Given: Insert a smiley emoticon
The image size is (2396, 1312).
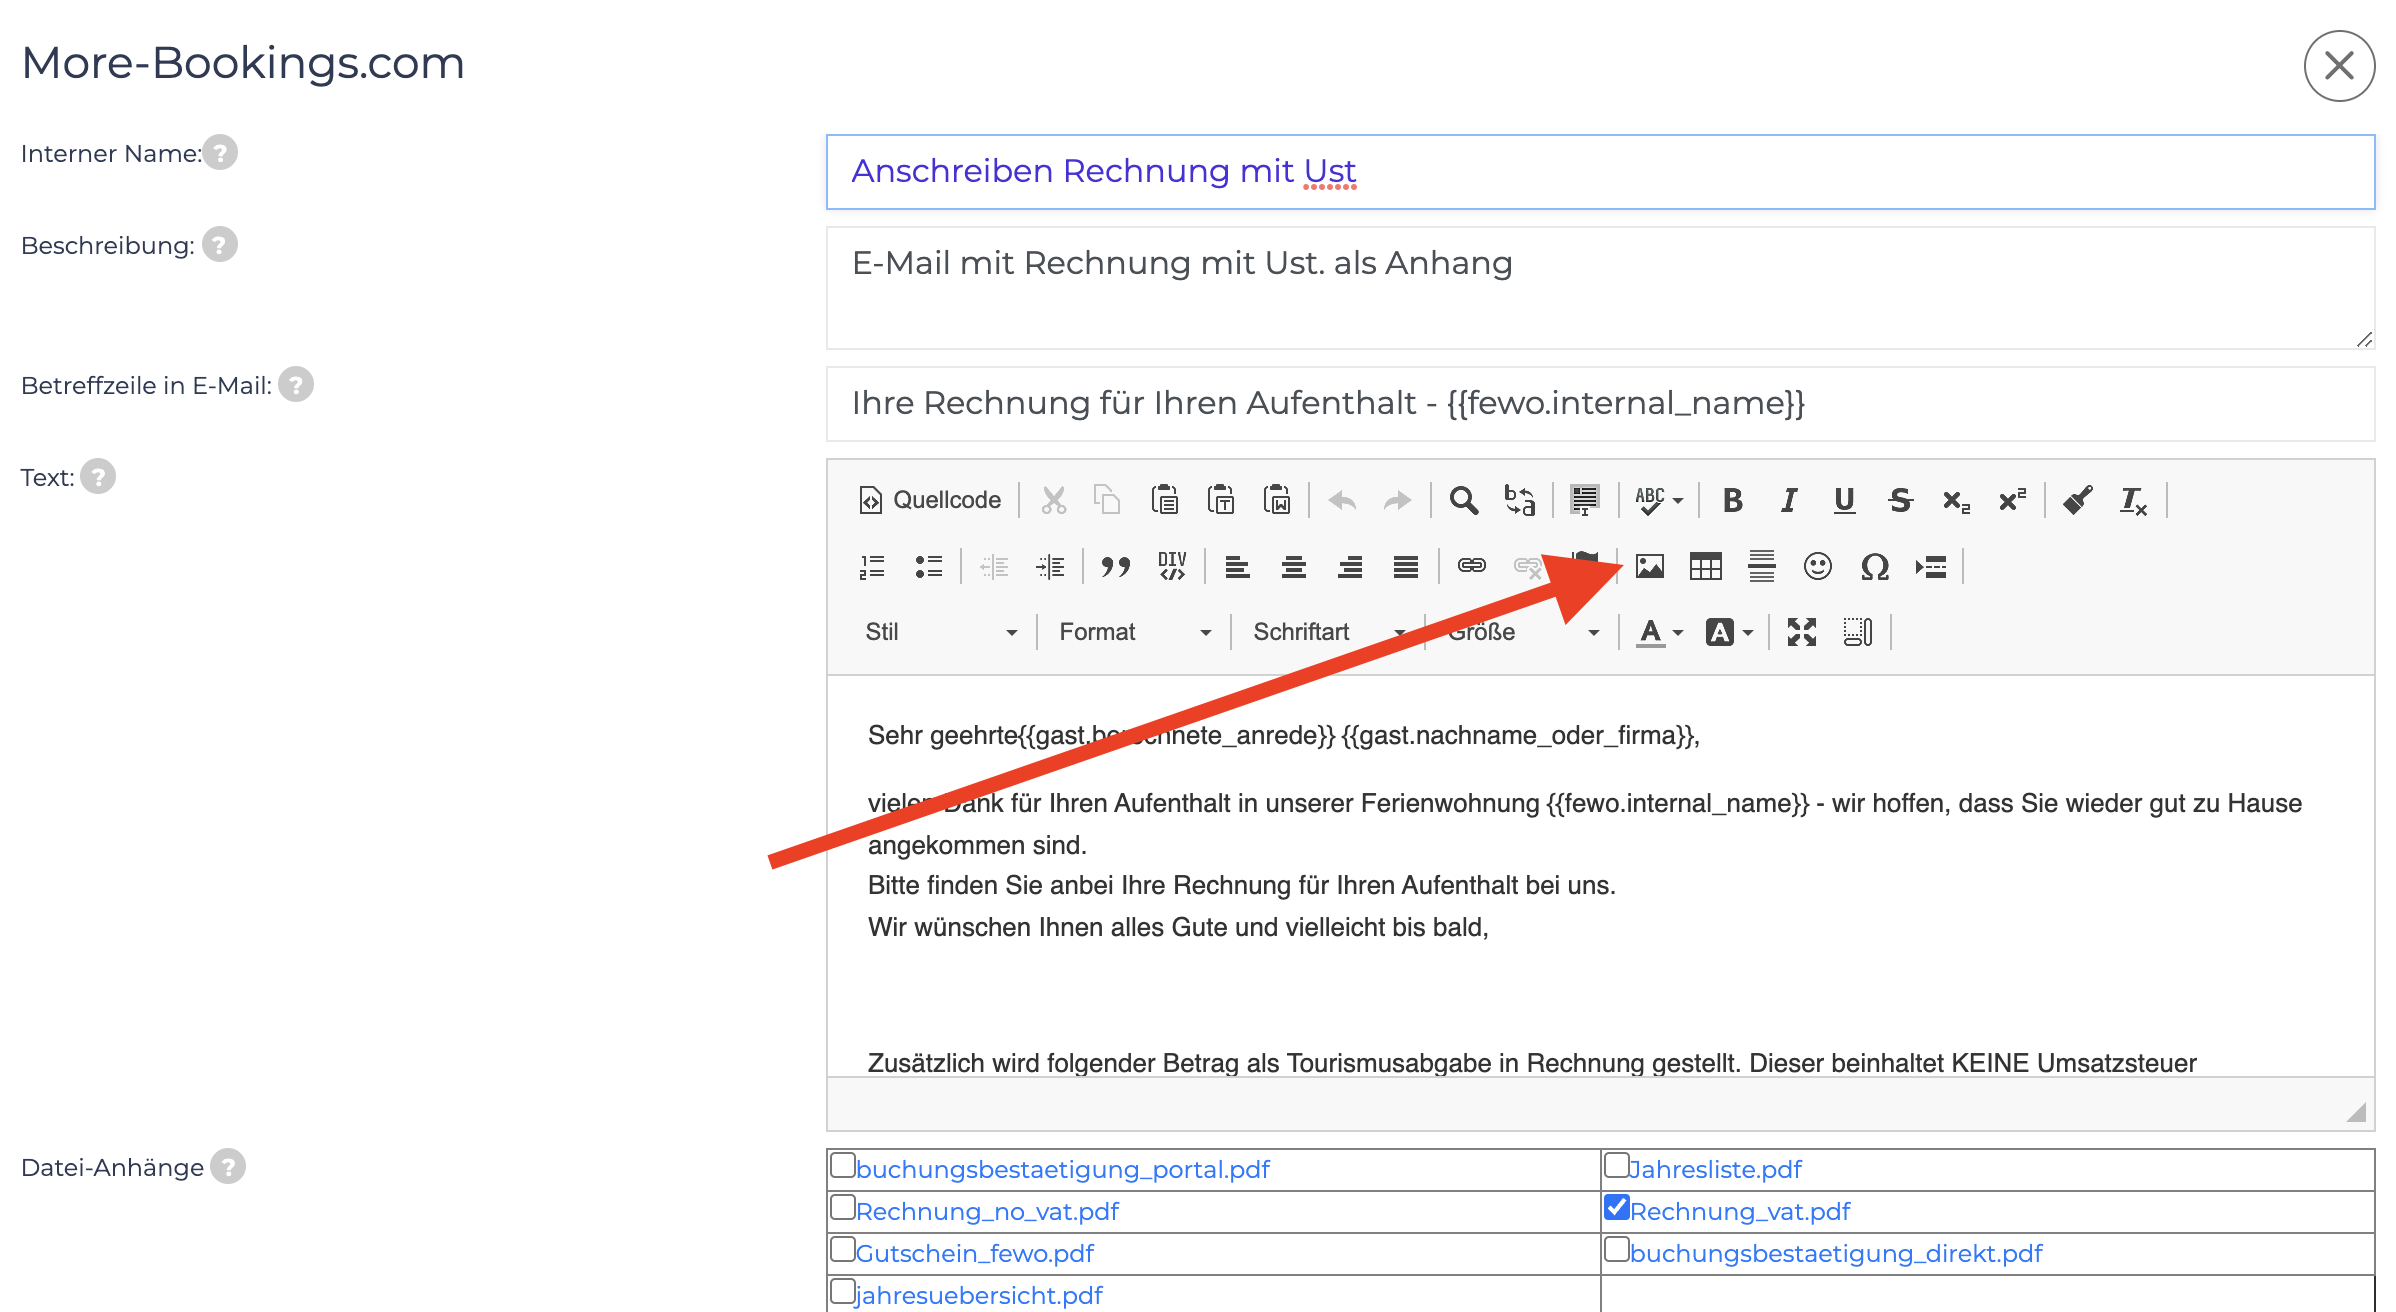Looking at the screenshot, I should (1818, 567).
